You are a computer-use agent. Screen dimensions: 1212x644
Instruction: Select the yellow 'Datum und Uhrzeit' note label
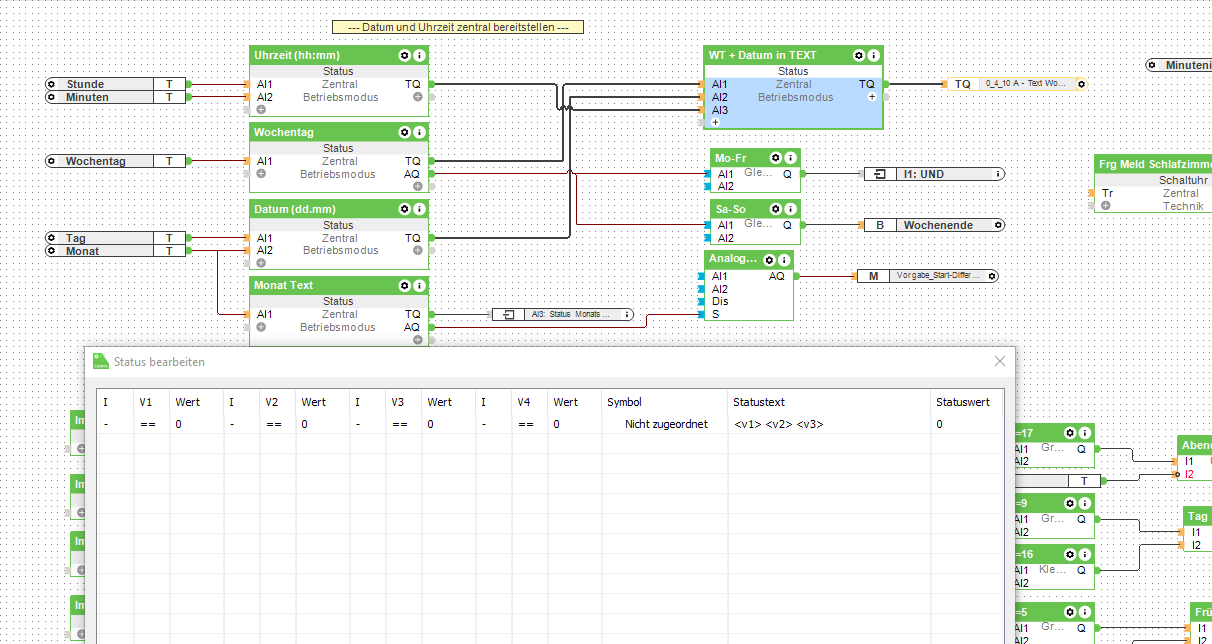[x=458, y=27]
